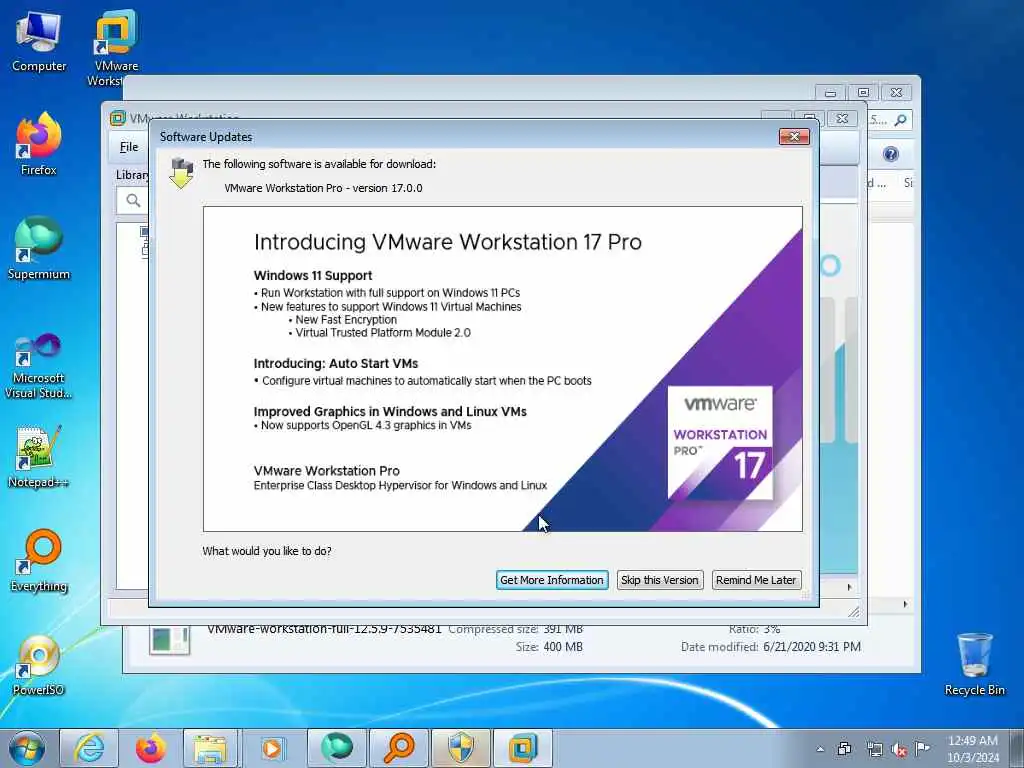1024x768 pixels.
Task: Open Notepad++ desktop shortcut
Action: (x=39, y=457)
